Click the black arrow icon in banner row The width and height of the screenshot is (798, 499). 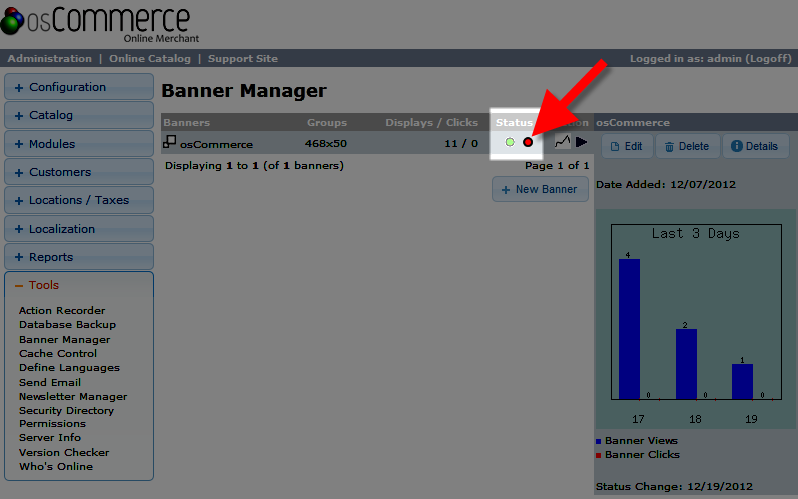(x=581, y=143)
